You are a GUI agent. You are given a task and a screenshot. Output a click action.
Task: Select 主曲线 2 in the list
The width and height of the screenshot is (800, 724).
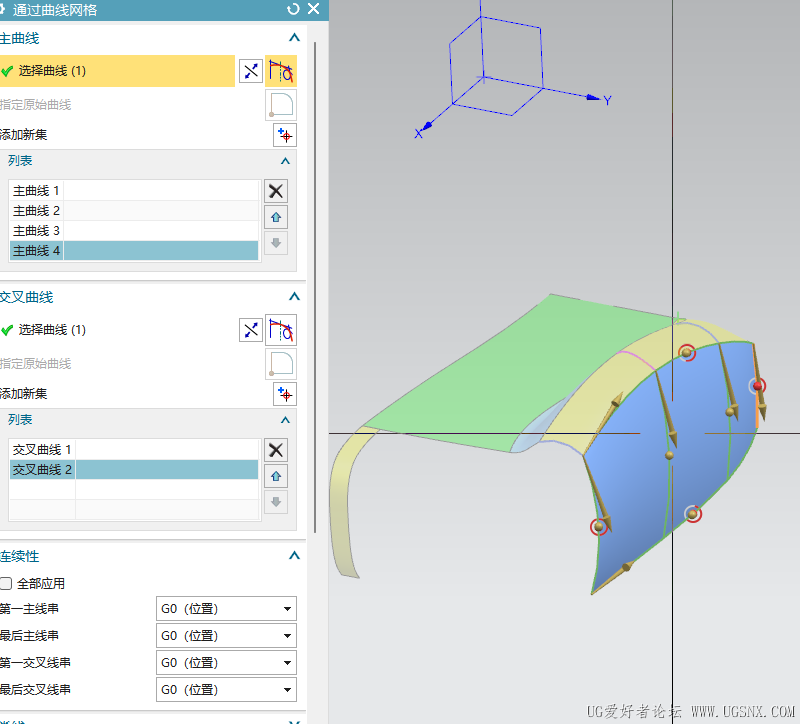coord(36,210)
